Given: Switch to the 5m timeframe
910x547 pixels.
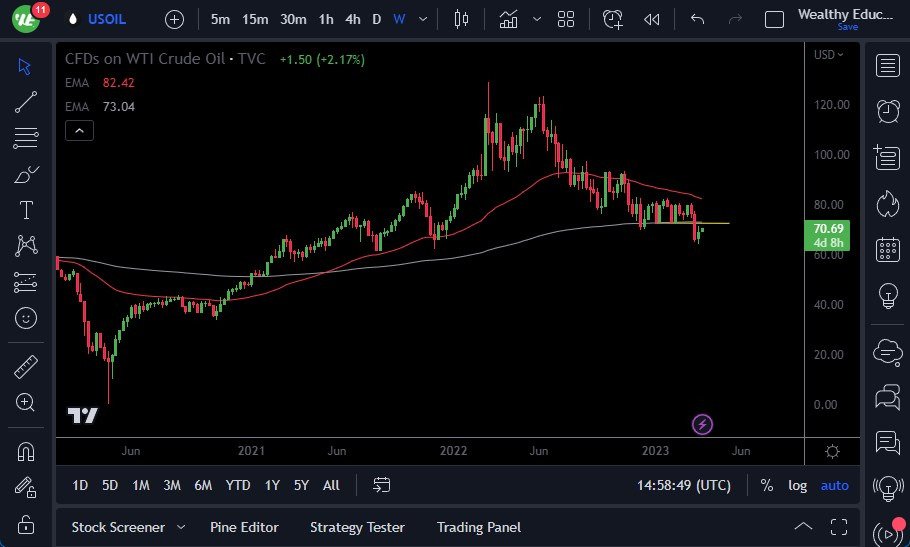Looking at the screenshot, I should [220, 19].
